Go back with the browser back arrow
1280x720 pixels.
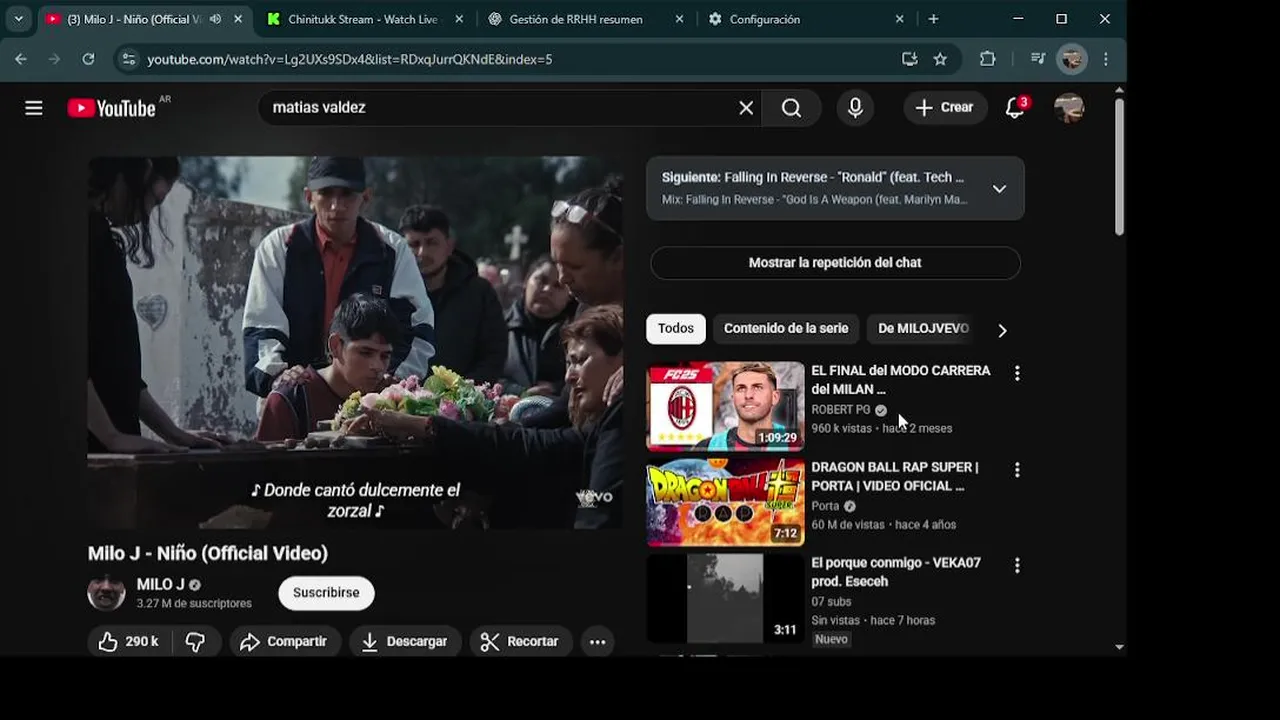point(21,59)
